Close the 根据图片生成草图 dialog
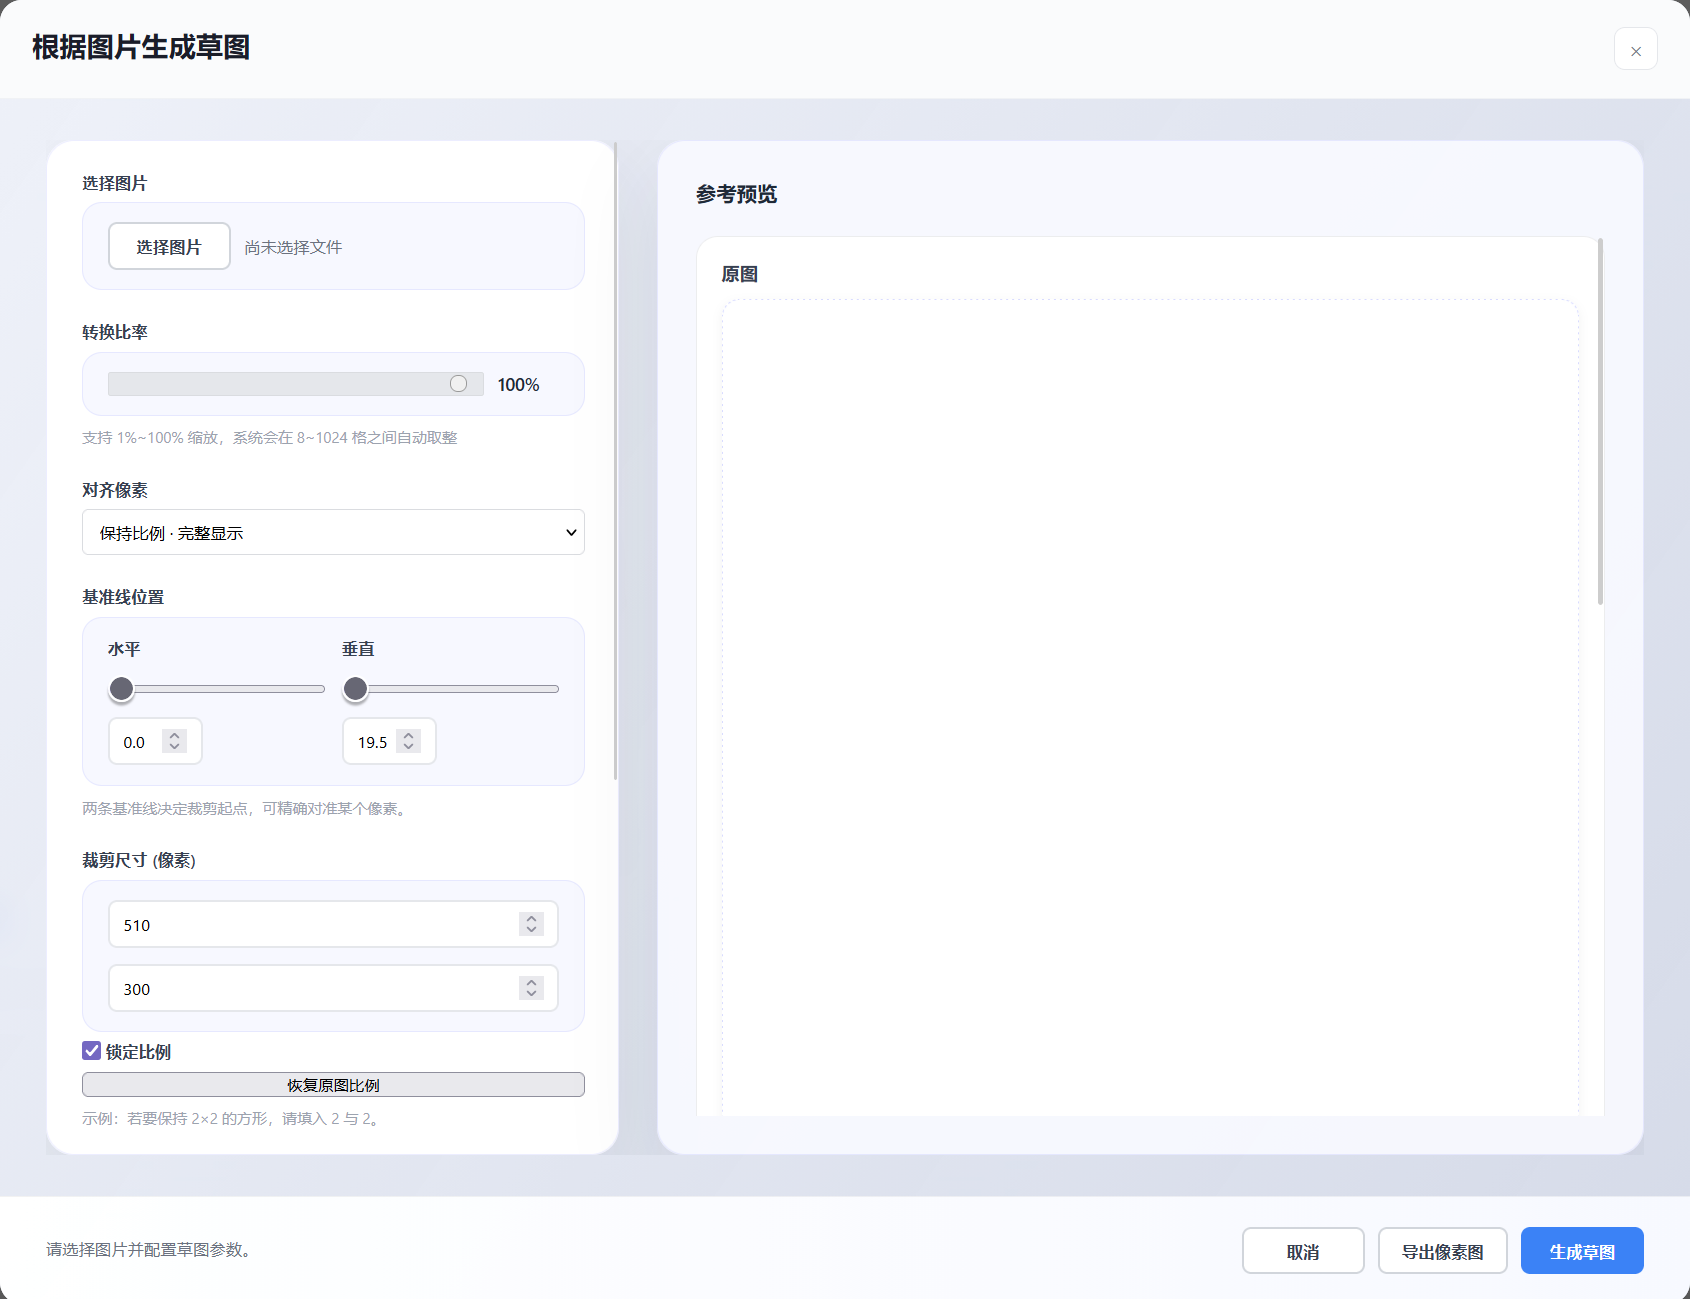 pyautogui.click(x=1635, y=50)
